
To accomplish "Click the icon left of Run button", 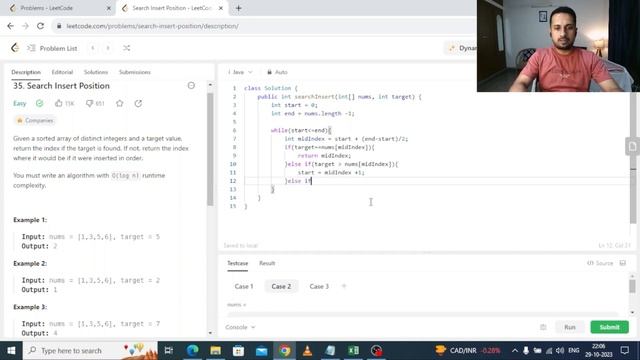I will [x=543, y=327].
